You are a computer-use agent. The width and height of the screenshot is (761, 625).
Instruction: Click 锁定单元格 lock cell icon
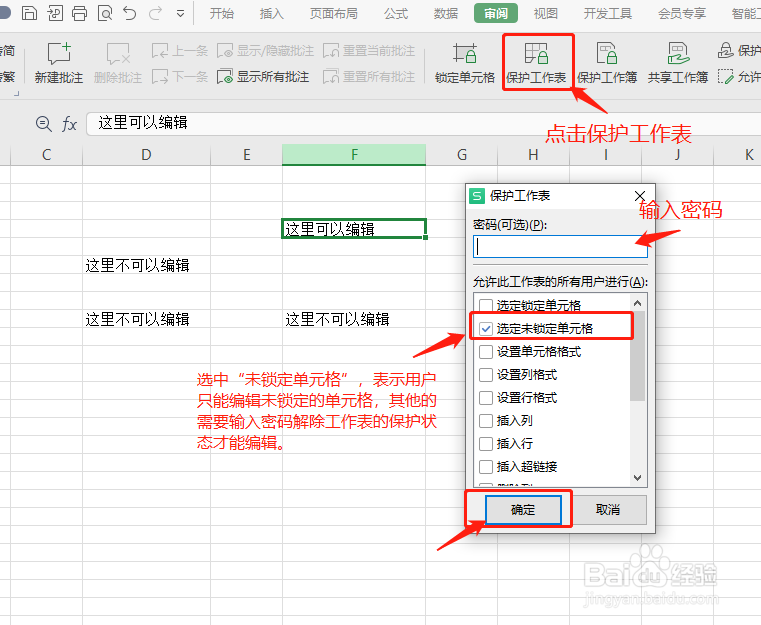[464, 63]
